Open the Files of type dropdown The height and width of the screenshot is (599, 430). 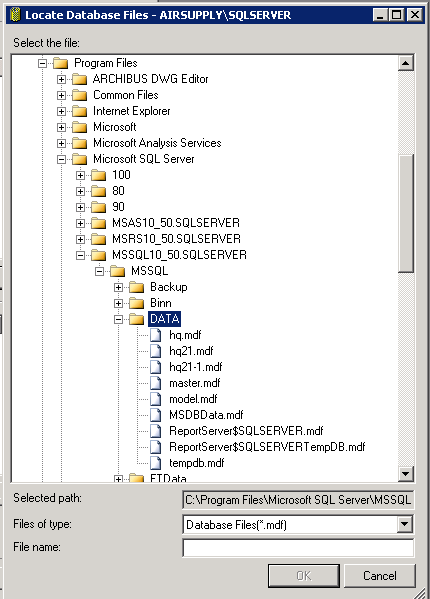(x=405, y=524)
